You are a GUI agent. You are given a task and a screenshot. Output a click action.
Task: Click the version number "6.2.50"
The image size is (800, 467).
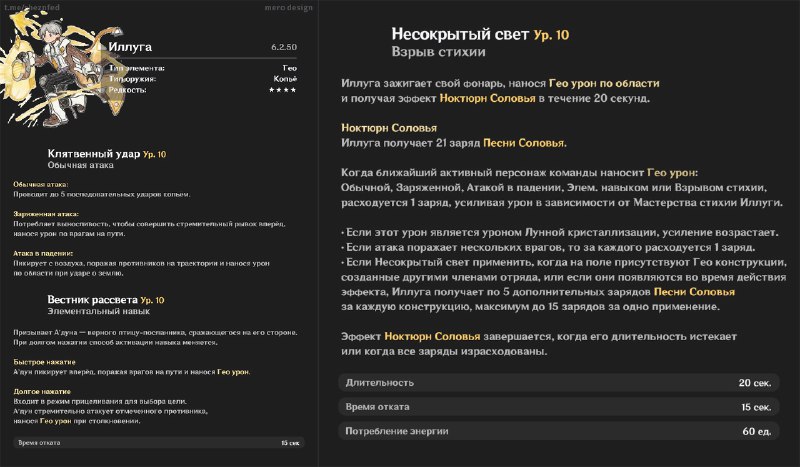[284, 47]
